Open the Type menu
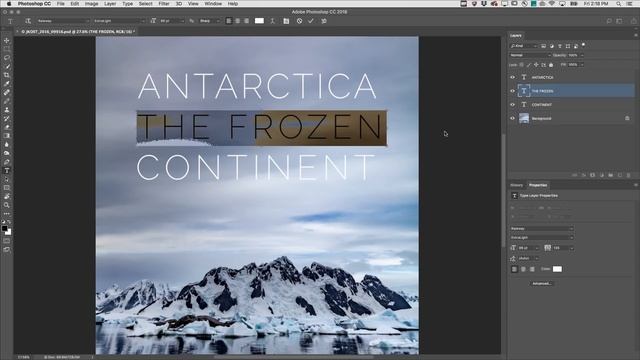Viewport: 640px width, 360px height. coord(127,4)
